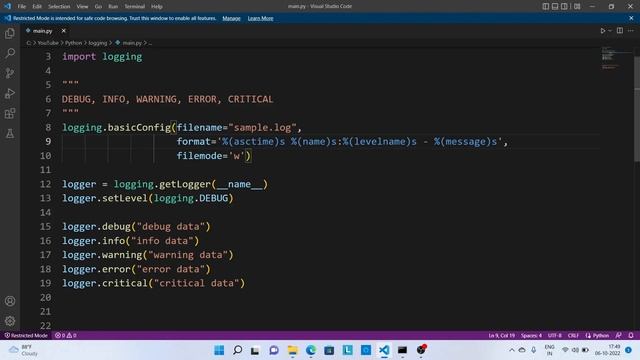This screenshot has height=360, width=640.
Task: Open the Search view in activity bar
Action: coord(10,53)
